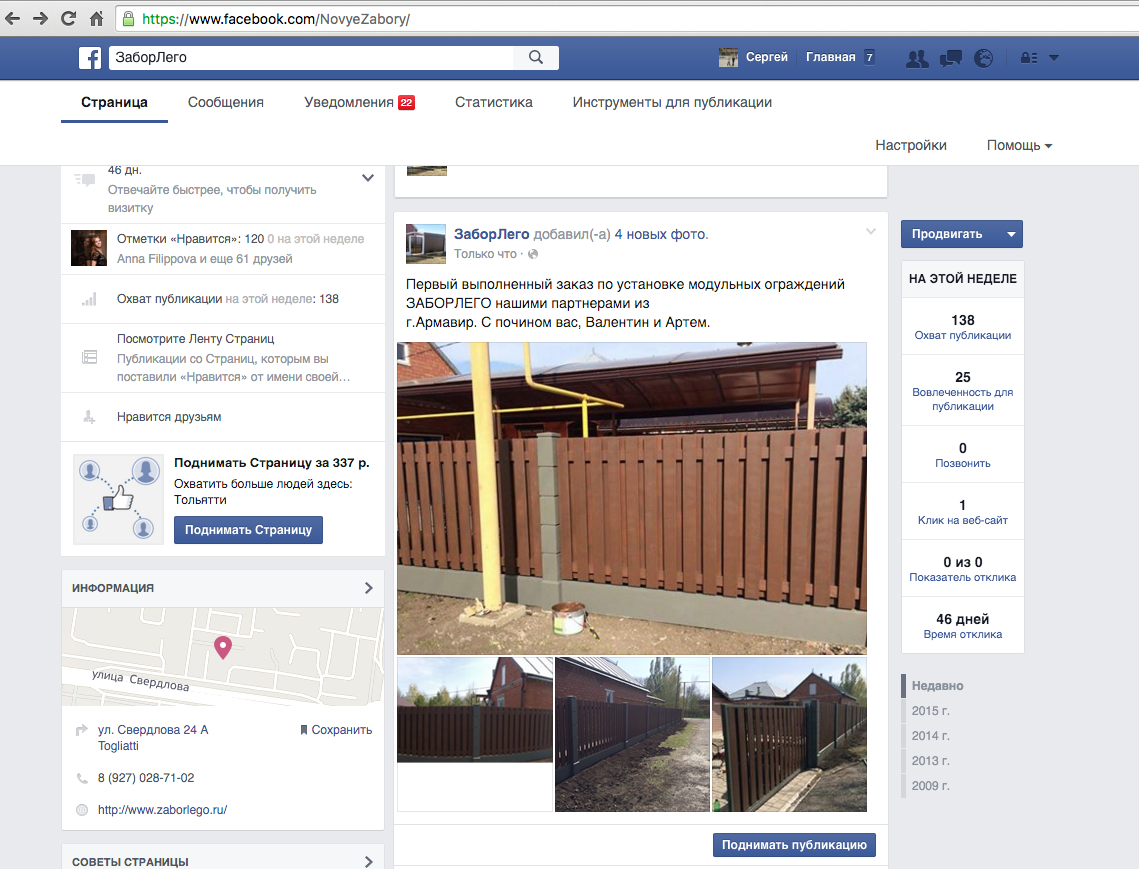
Task: Open the account menu dropdown arrow
Action: pos(1053,58)
